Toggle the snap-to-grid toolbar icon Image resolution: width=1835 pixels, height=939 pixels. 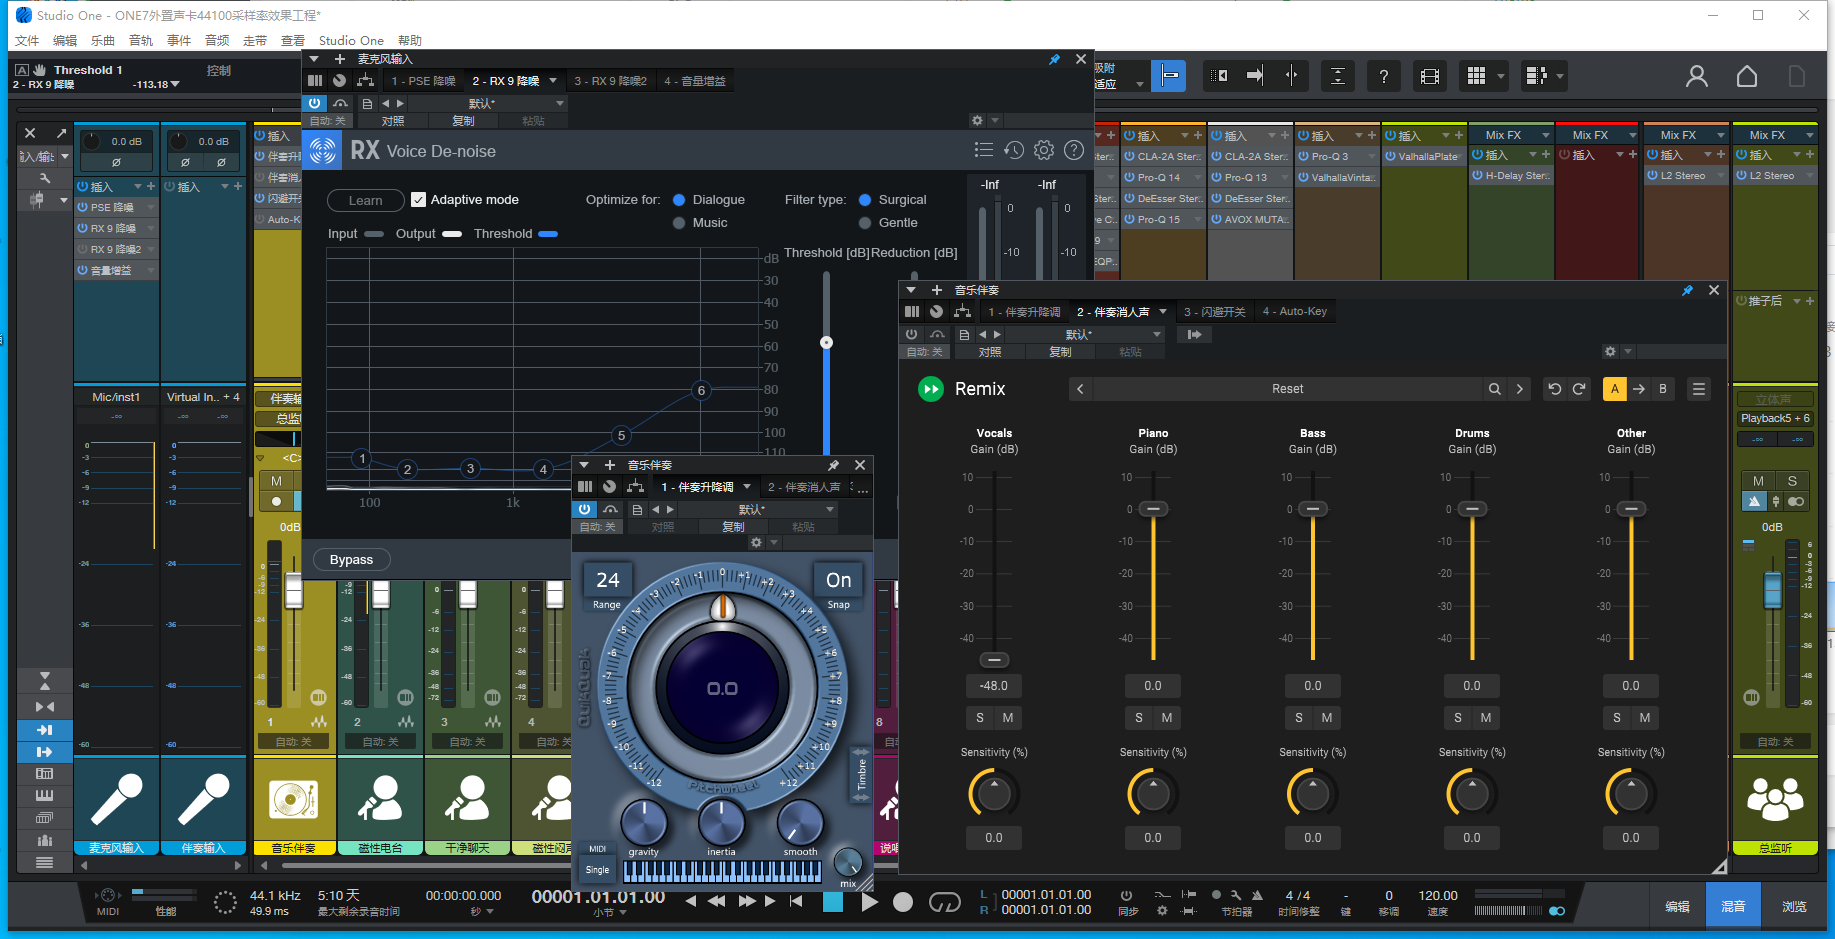point(1168,76)
